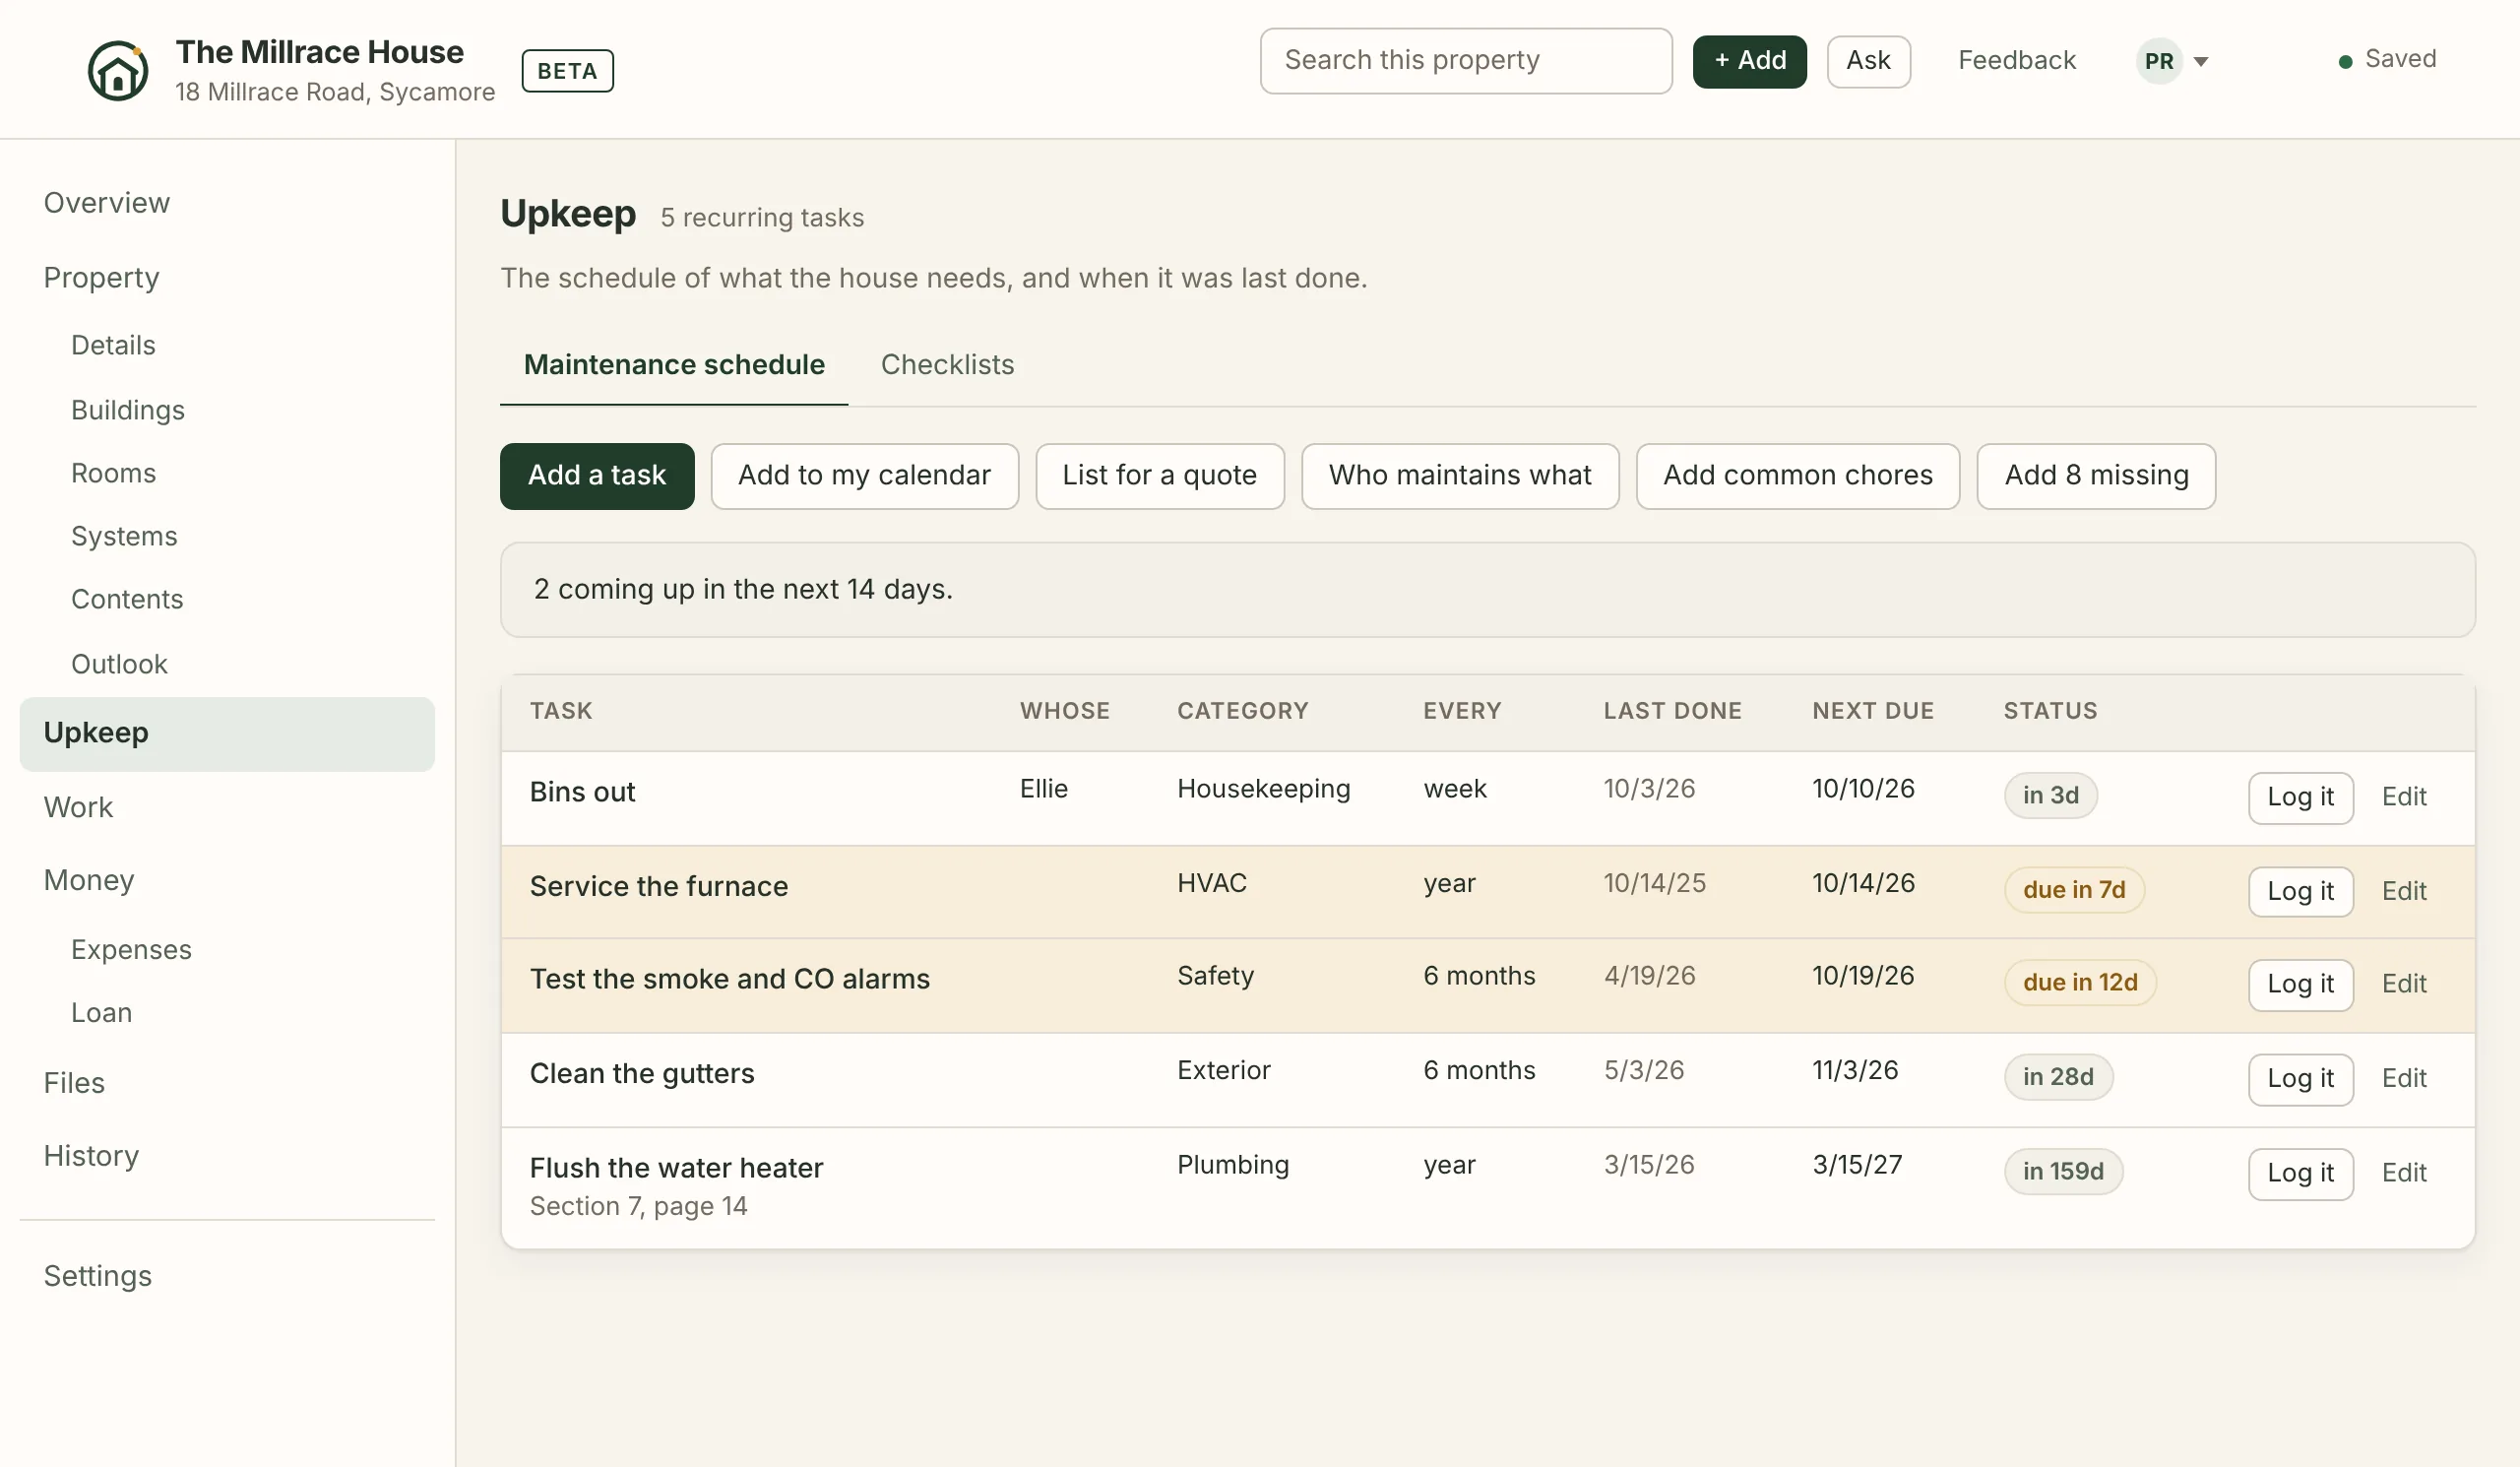
Task: Sort by the NEXT DUE column header
Action: [x=1872, y=711]
